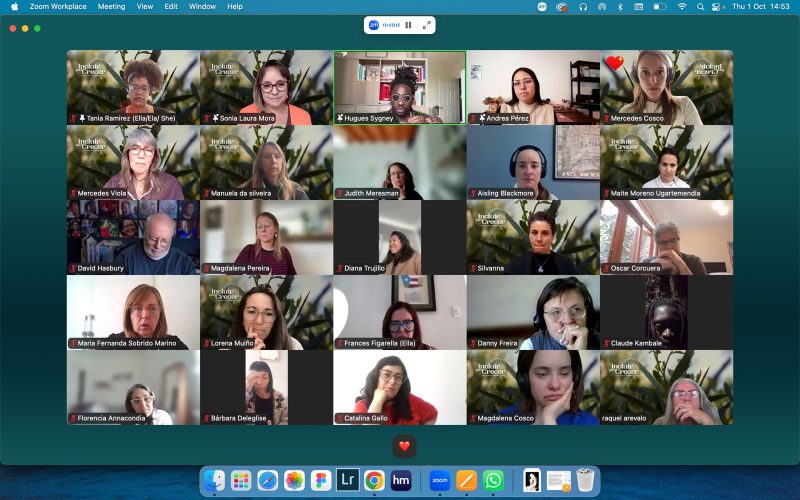
Task: Click the heart reaction on Mercedes Cosco's video
Action: (x=615, y=63)
